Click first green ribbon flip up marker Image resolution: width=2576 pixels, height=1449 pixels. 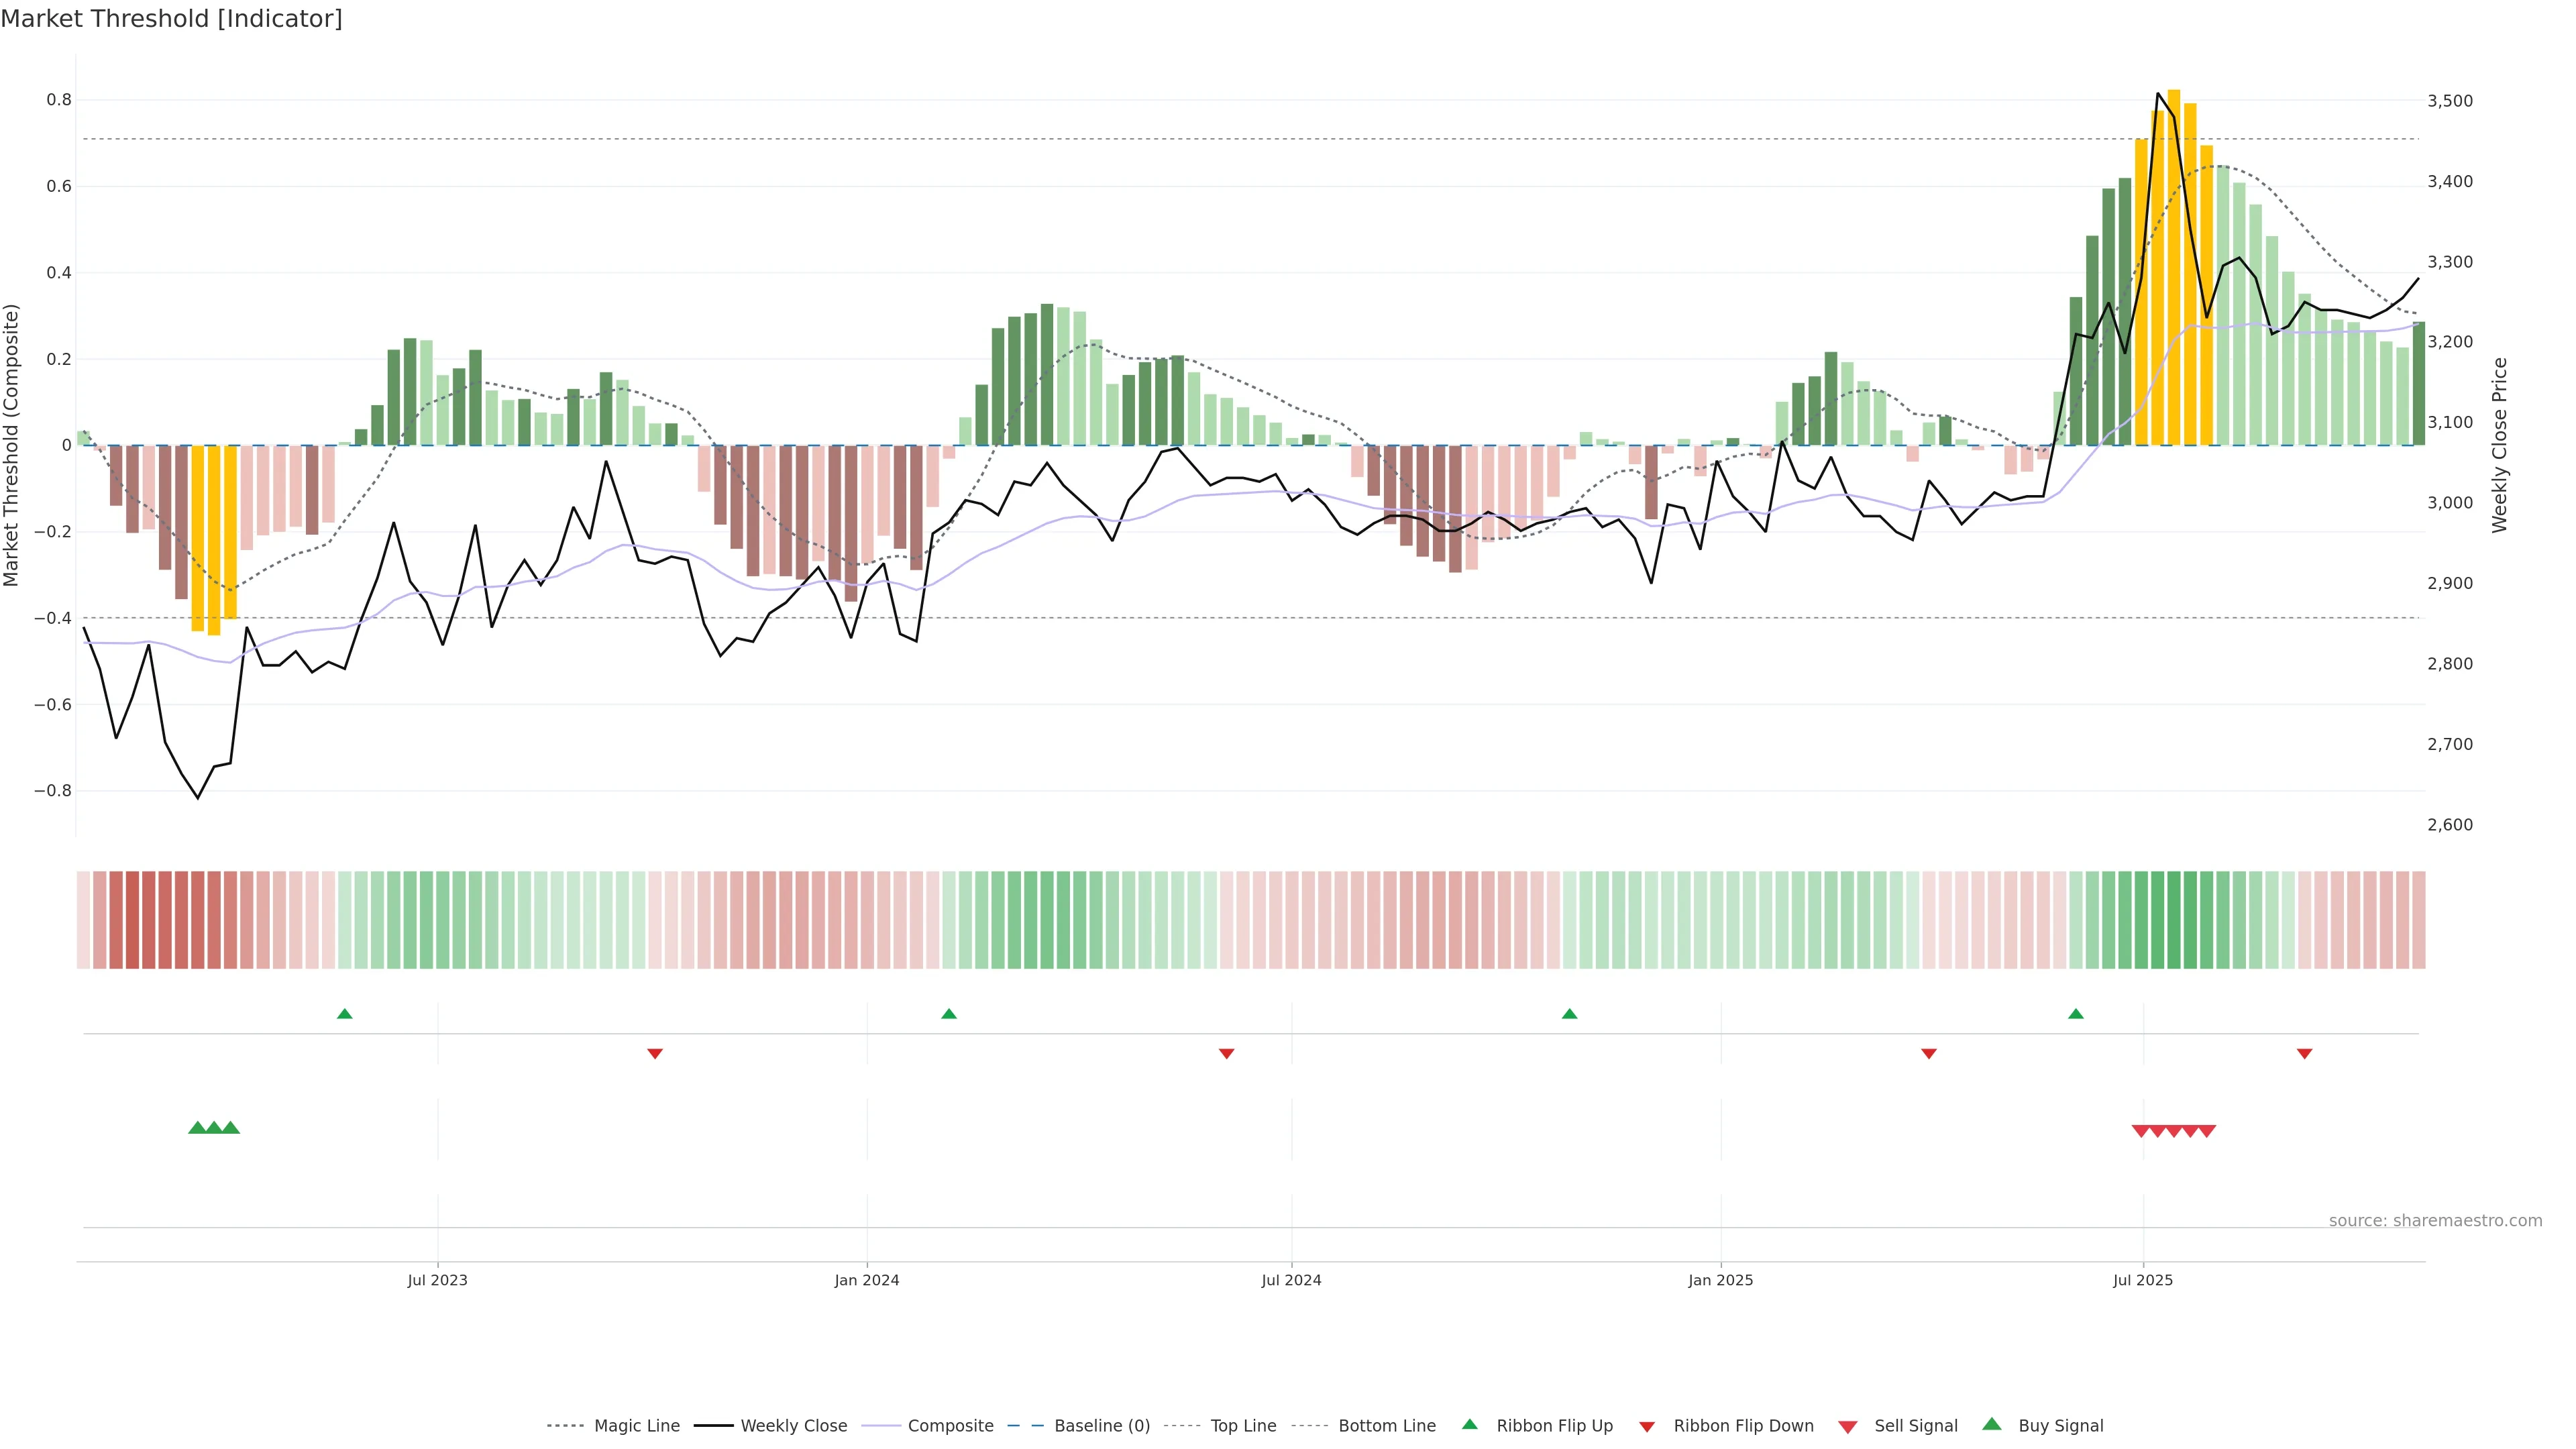(345, 1014)
